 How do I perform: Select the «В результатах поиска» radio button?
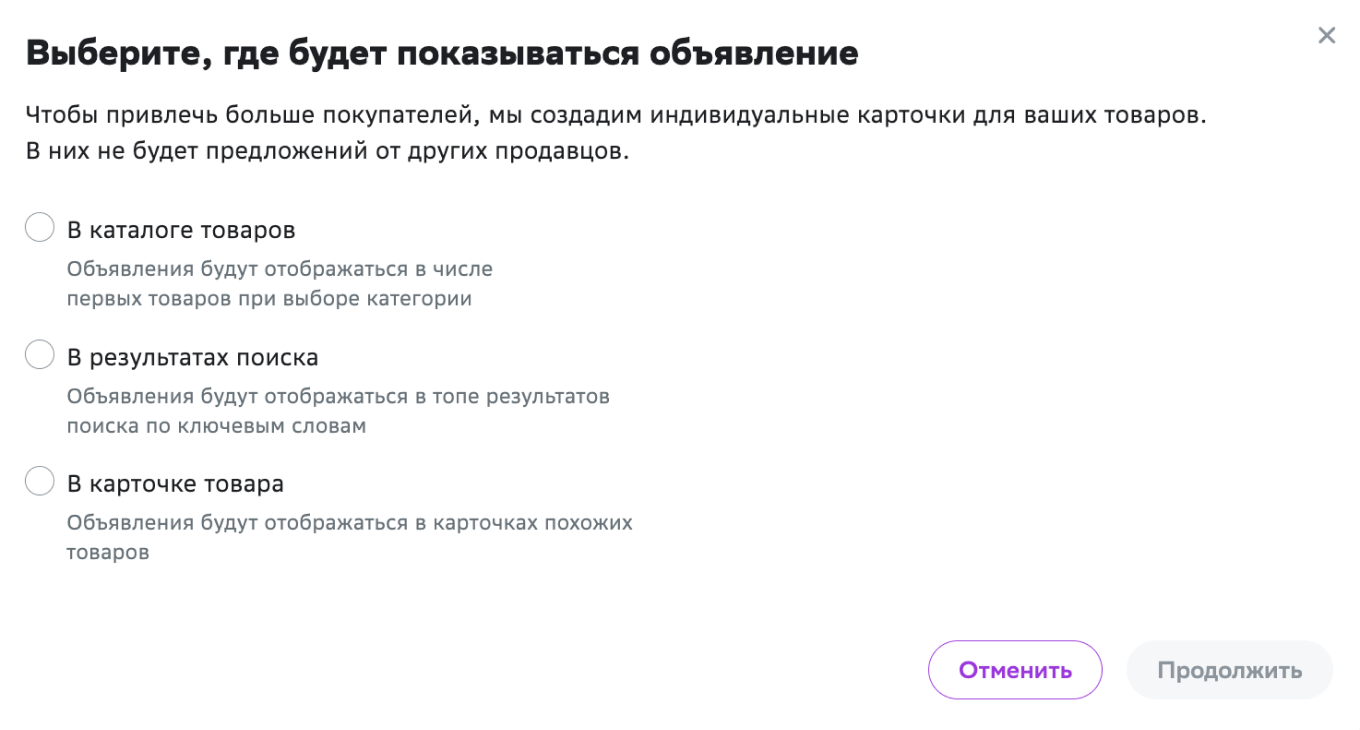tap(39, 355)
